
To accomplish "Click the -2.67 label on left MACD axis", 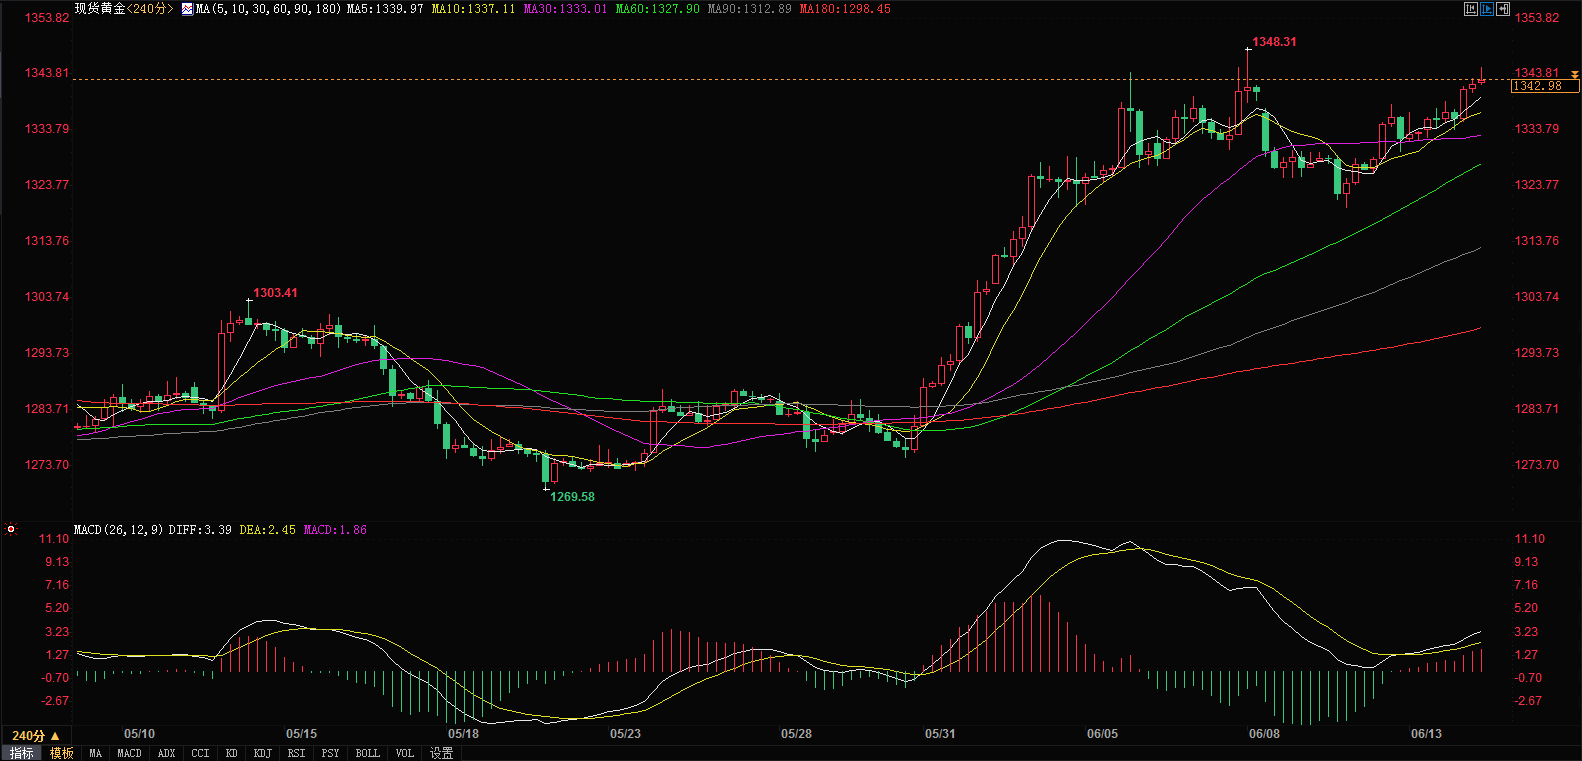I will pyautogui.click(x=55, y=701).
